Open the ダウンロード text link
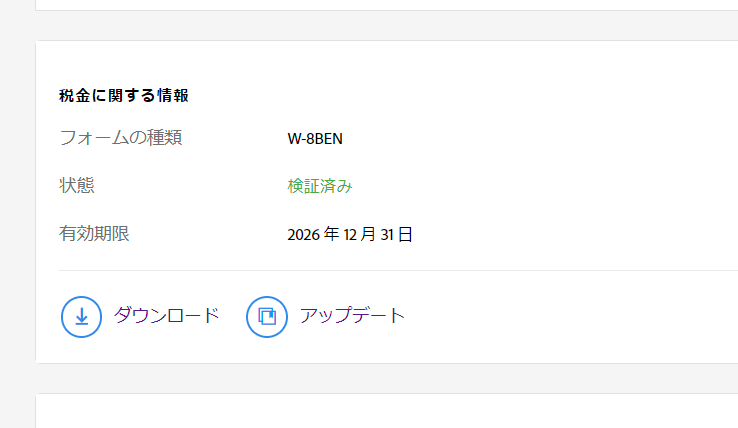 tap(166, 316)
